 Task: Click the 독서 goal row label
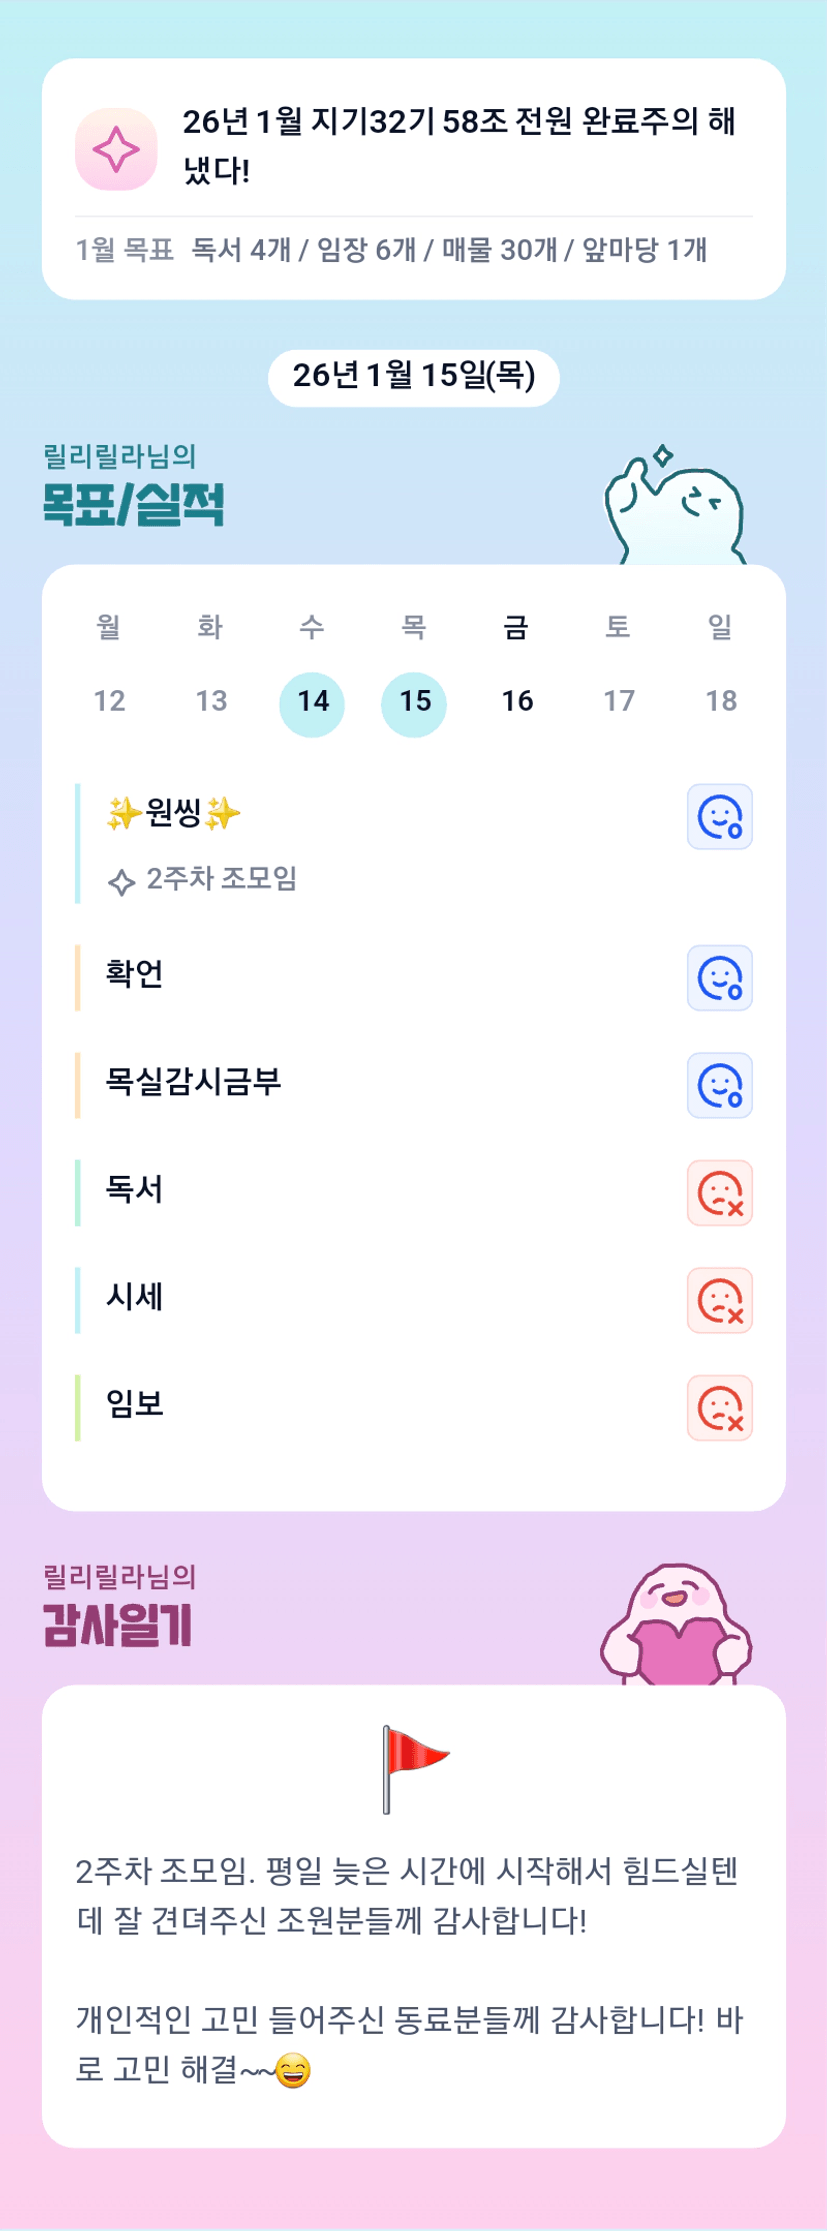[x=134, y=1190]
